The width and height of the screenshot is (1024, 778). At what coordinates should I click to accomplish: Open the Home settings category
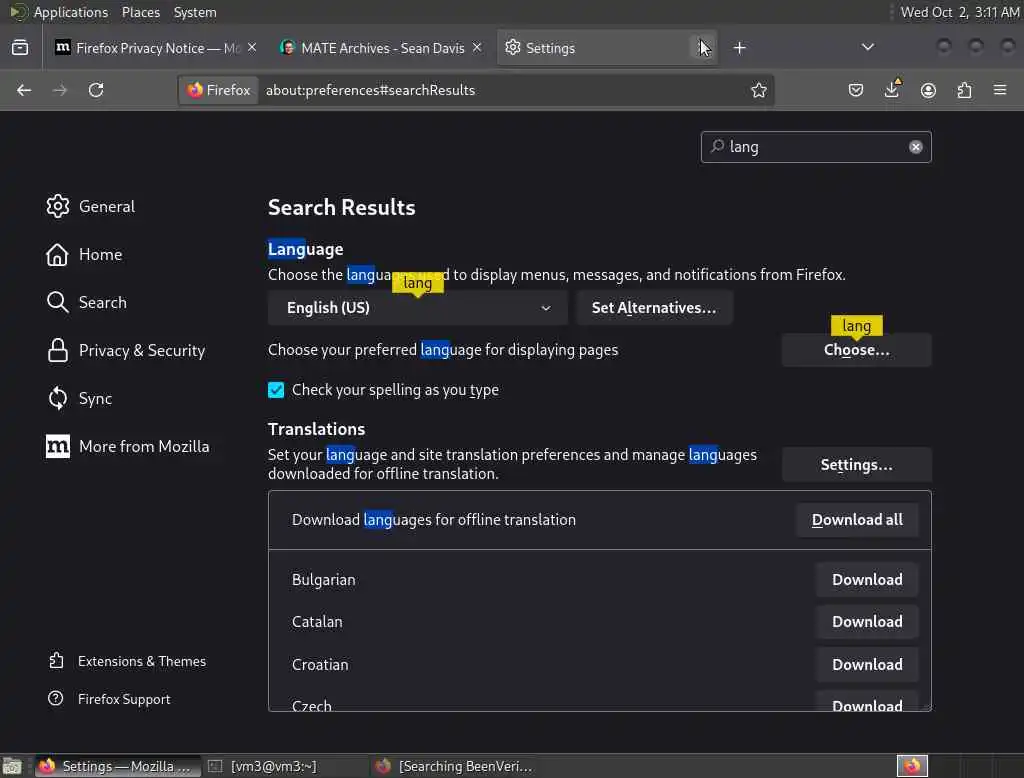(x=84, y=254)
